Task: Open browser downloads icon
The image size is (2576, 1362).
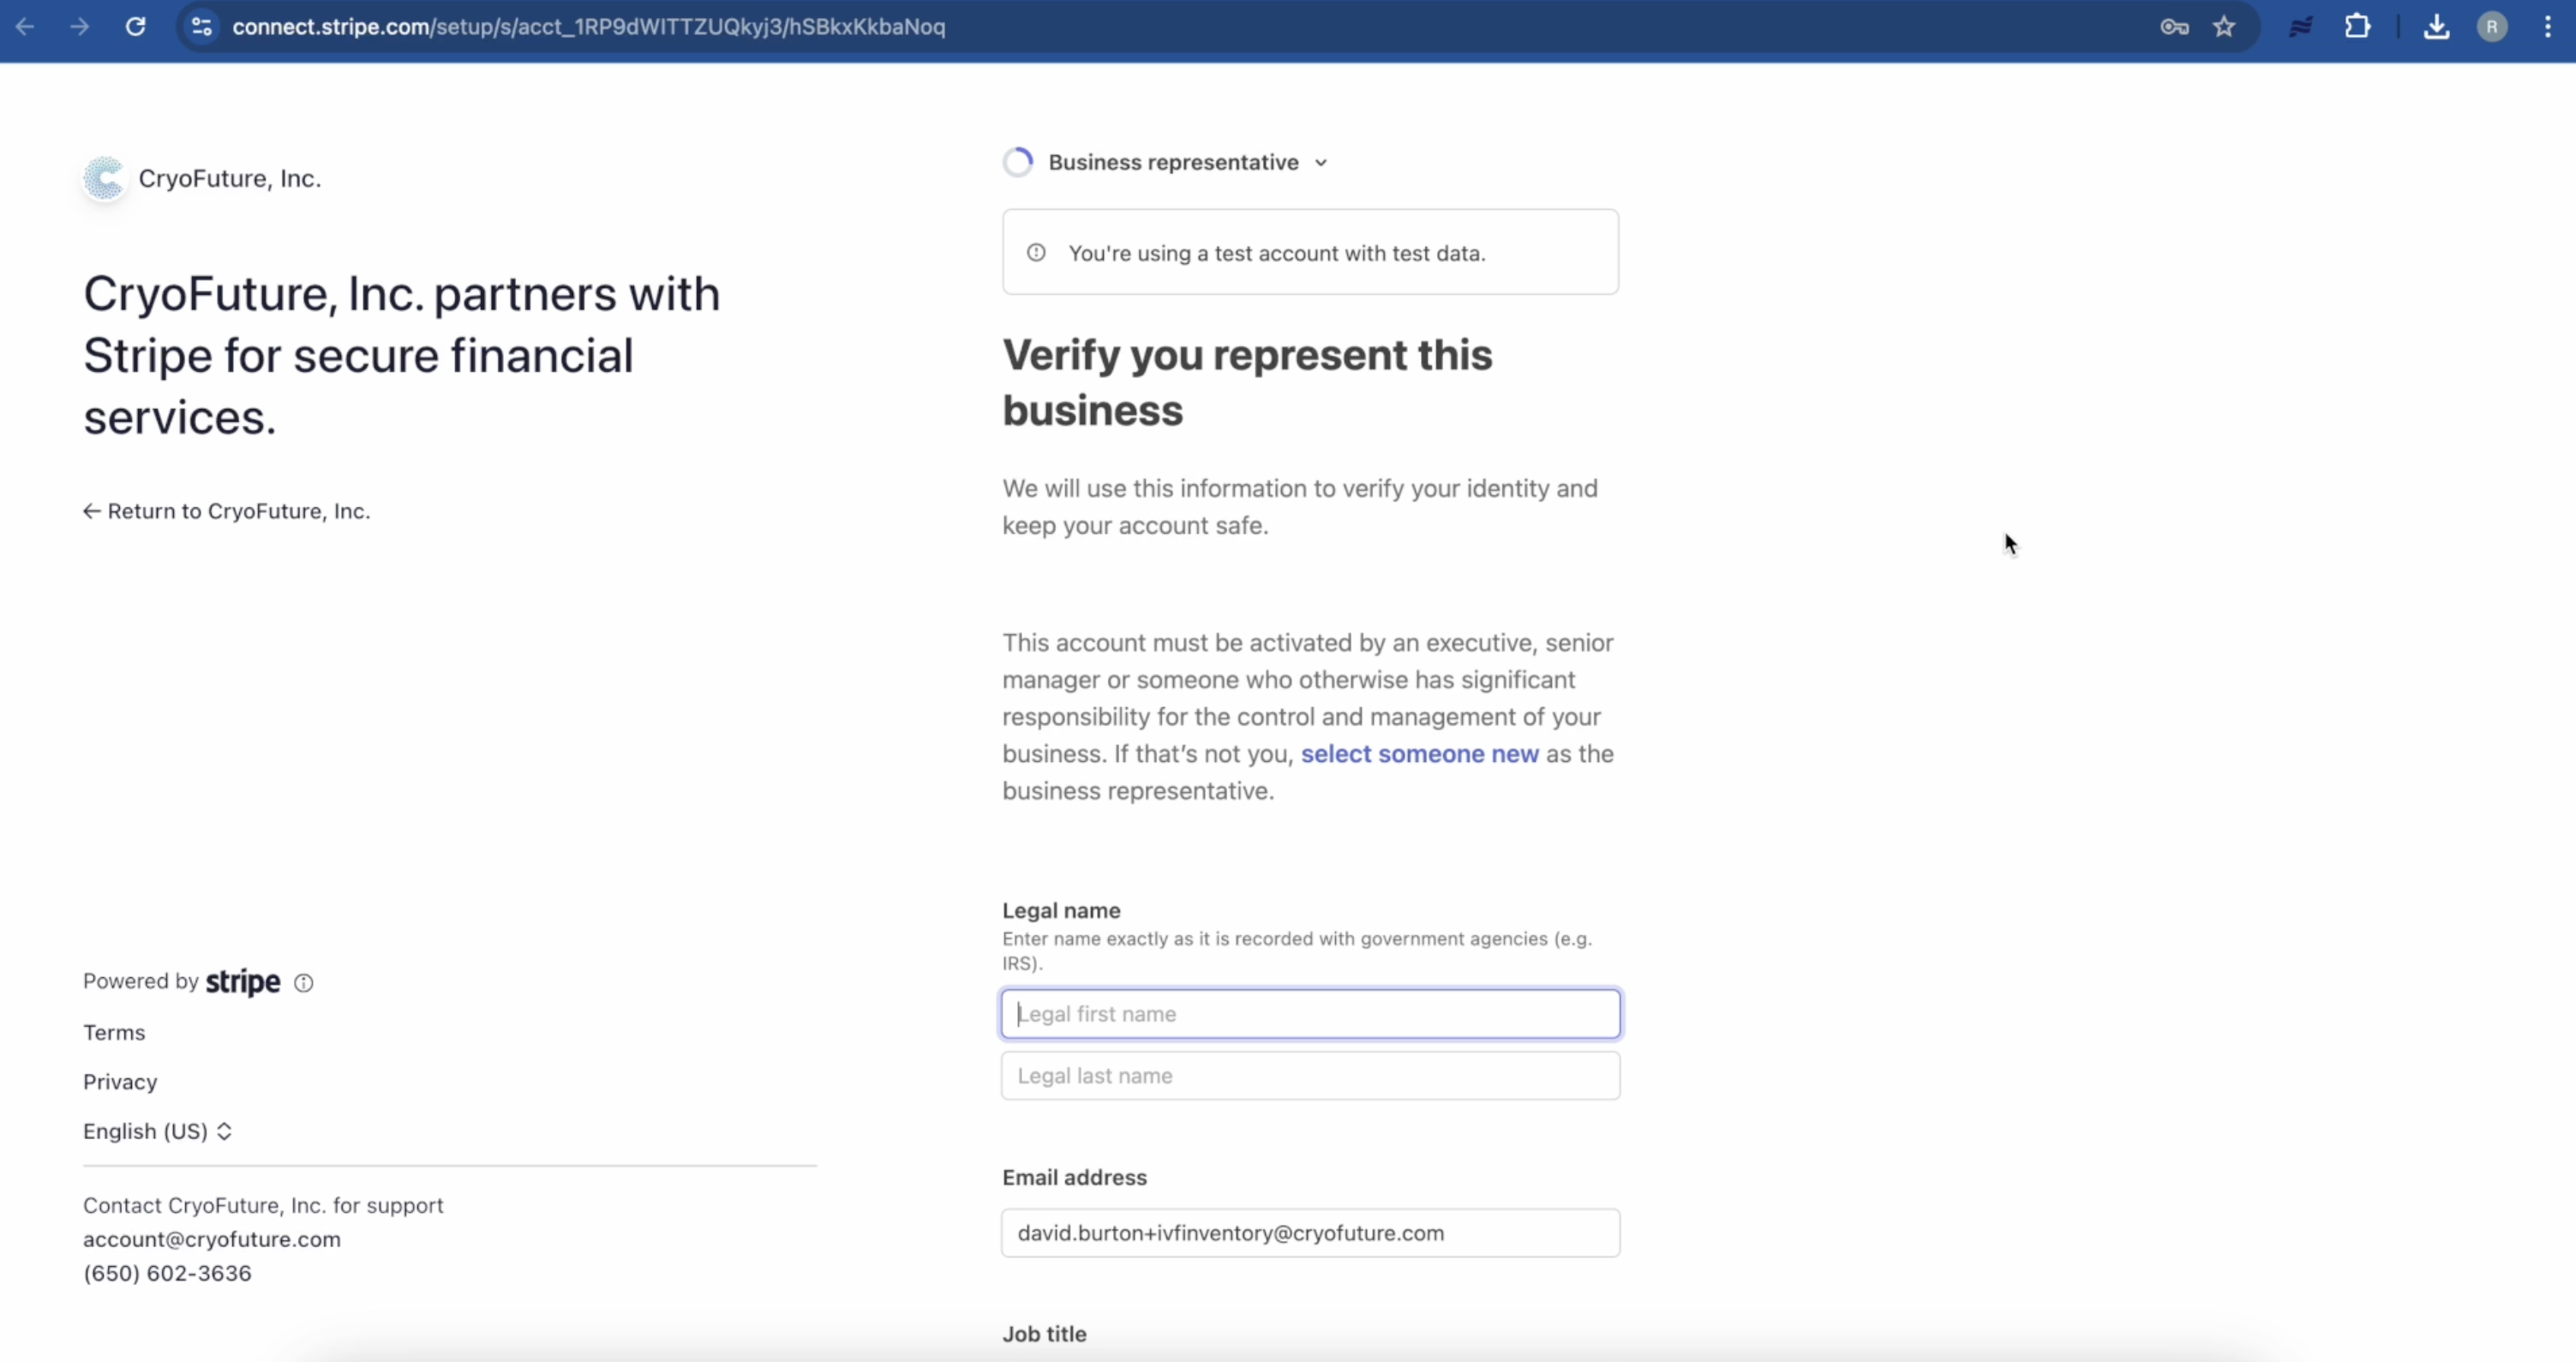Action: (x=2436, y=27)
